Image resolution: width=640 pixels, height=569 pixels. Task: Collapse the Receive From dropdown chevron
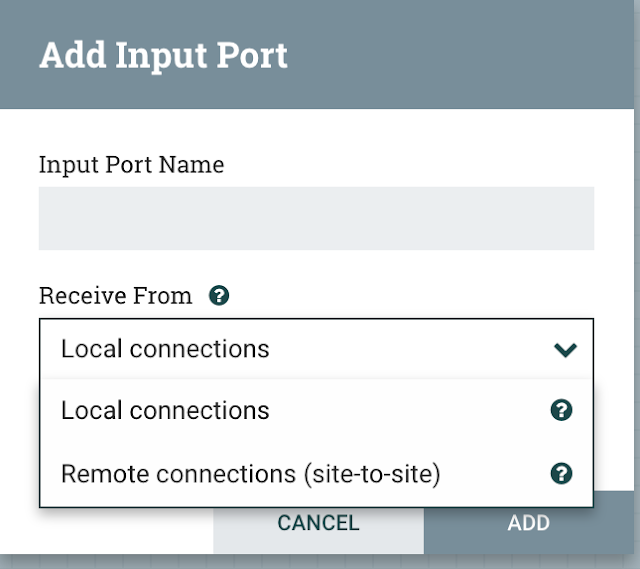[x=565, y=350]
